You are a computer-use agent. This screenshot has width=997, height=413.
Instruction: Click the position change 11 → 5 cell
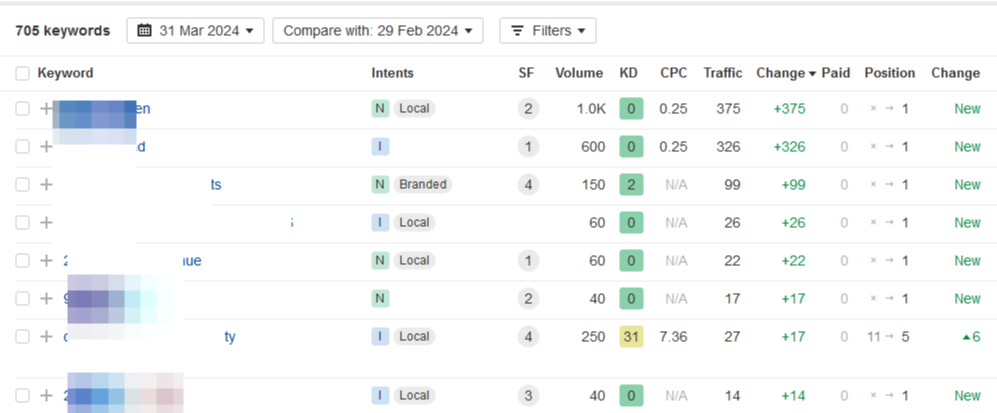[888, 337]
